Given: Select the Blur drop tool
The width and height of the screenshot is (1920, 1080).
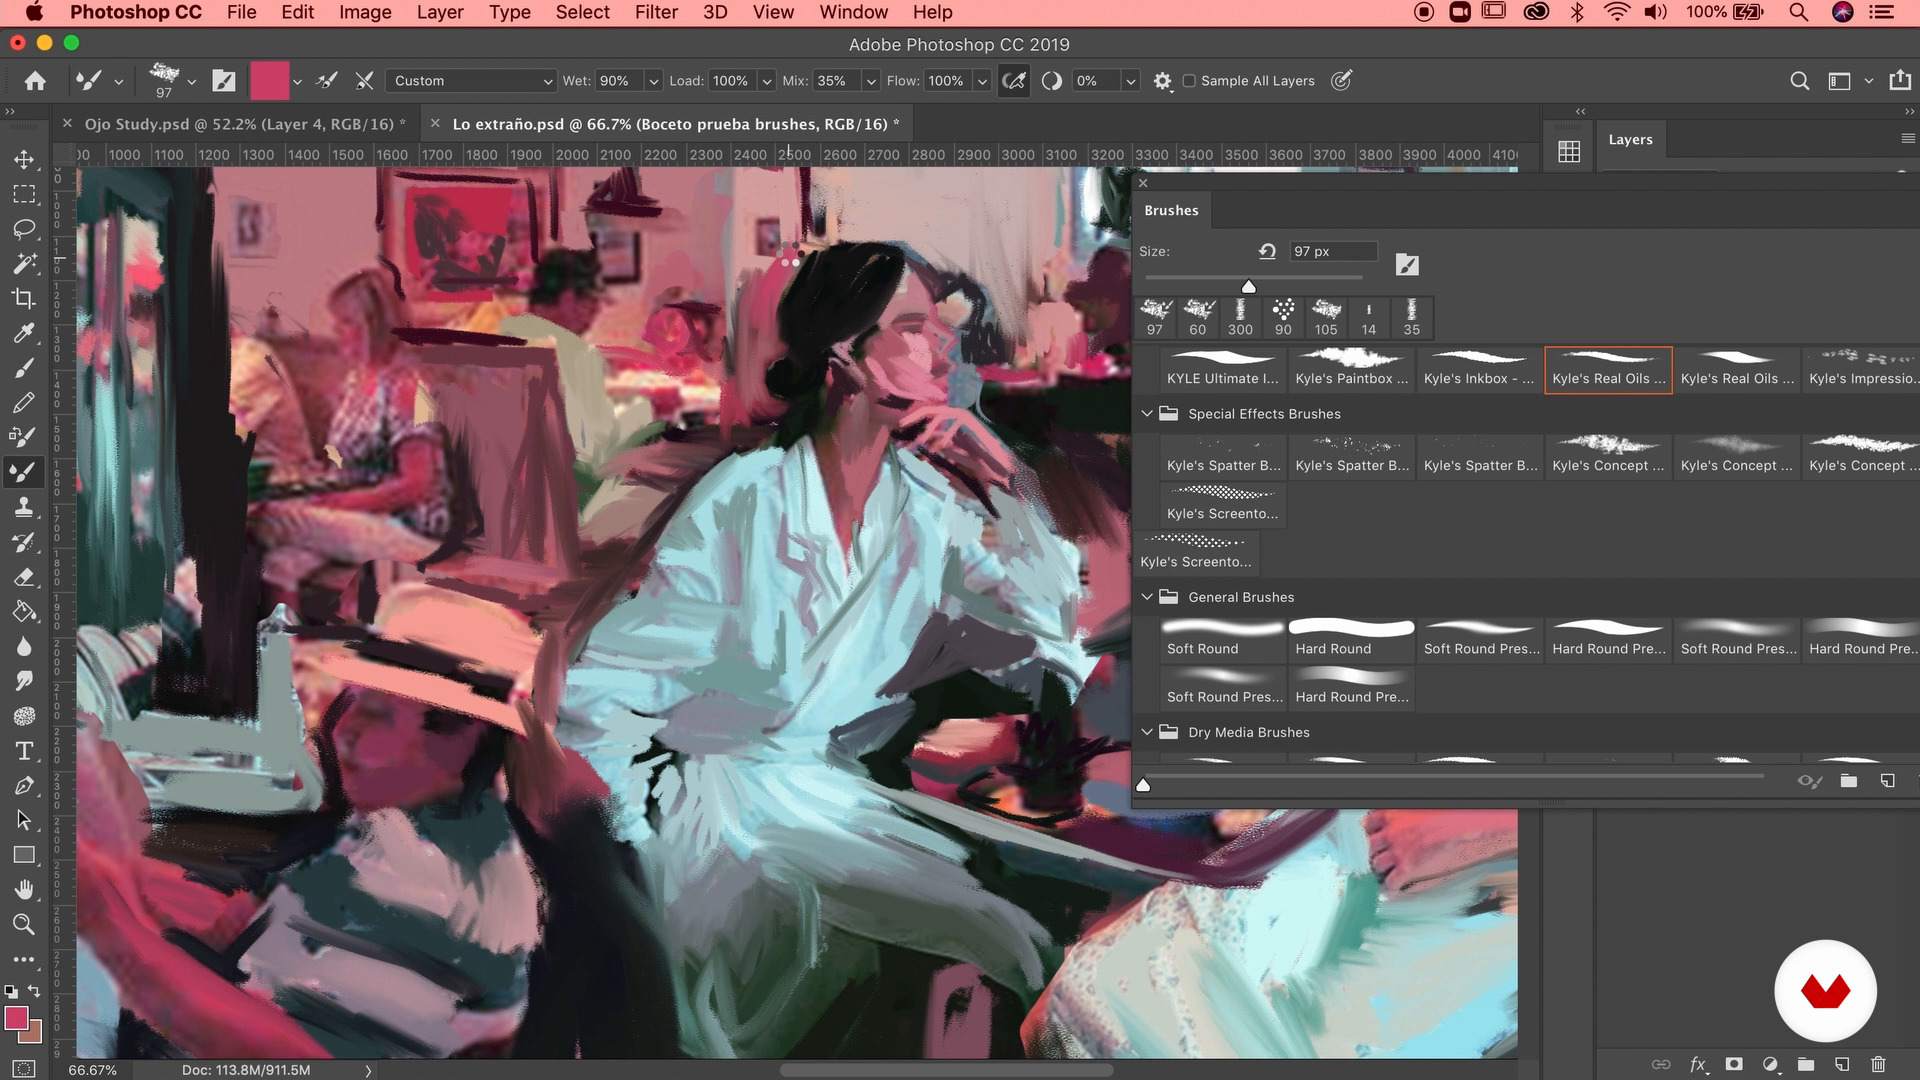Looking at the screenshot, I should (x=24, y=646).
